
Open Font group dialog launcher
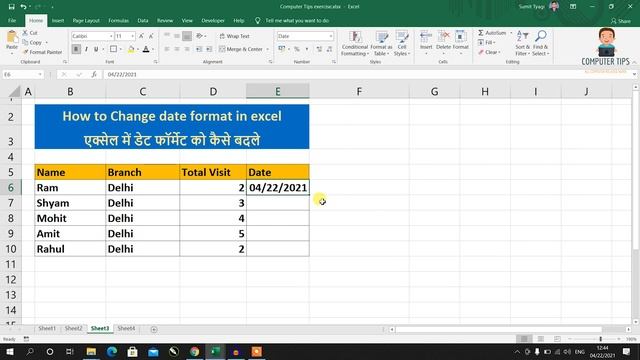[x=156, y=62]
